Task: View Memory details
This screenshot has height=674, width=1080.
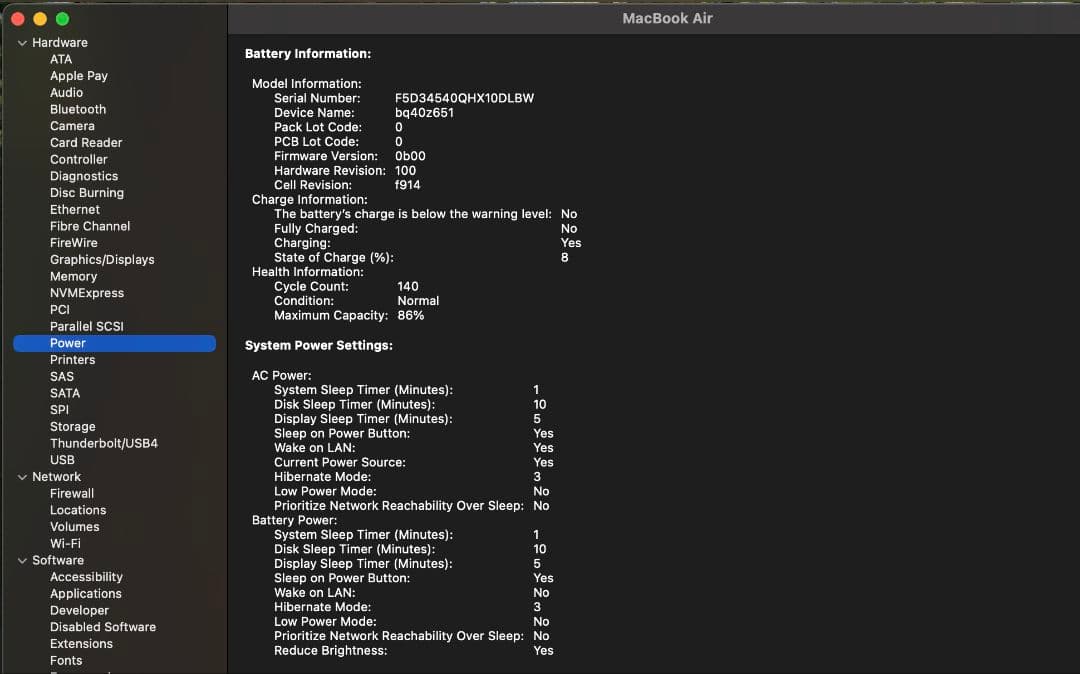Action: [x=73, y=276]
